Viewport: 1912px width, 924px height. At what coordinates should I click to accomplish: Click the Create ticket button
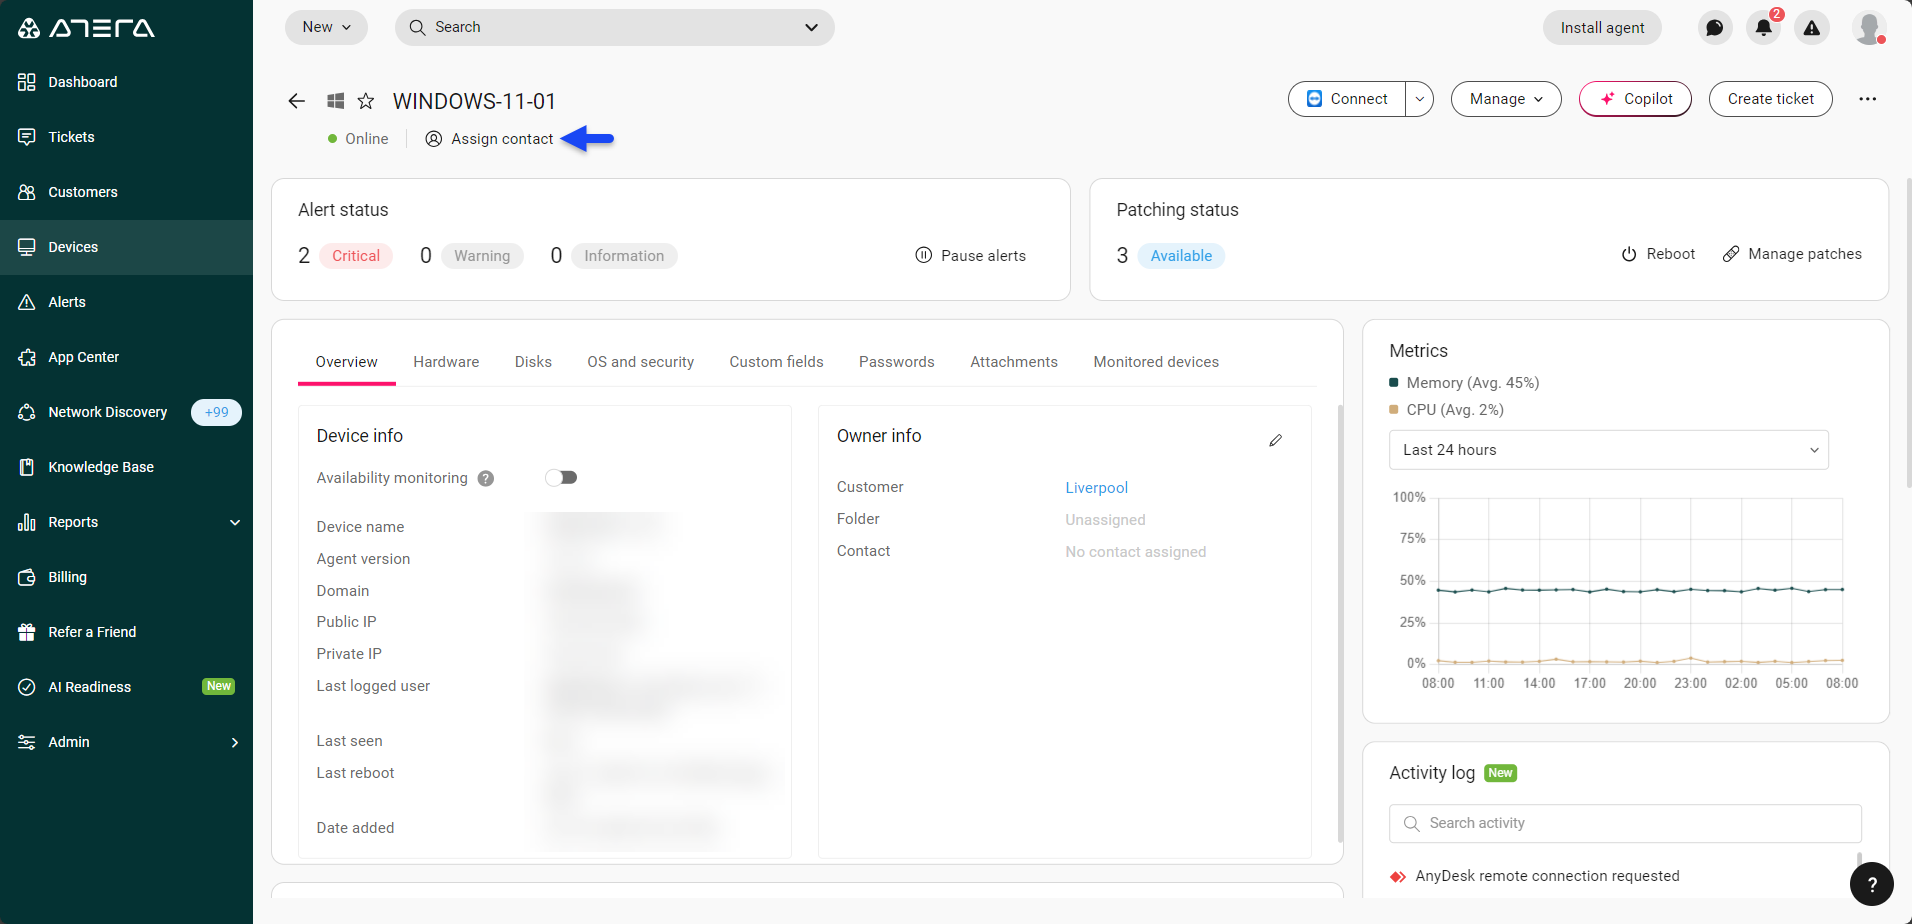[1770, 99]
